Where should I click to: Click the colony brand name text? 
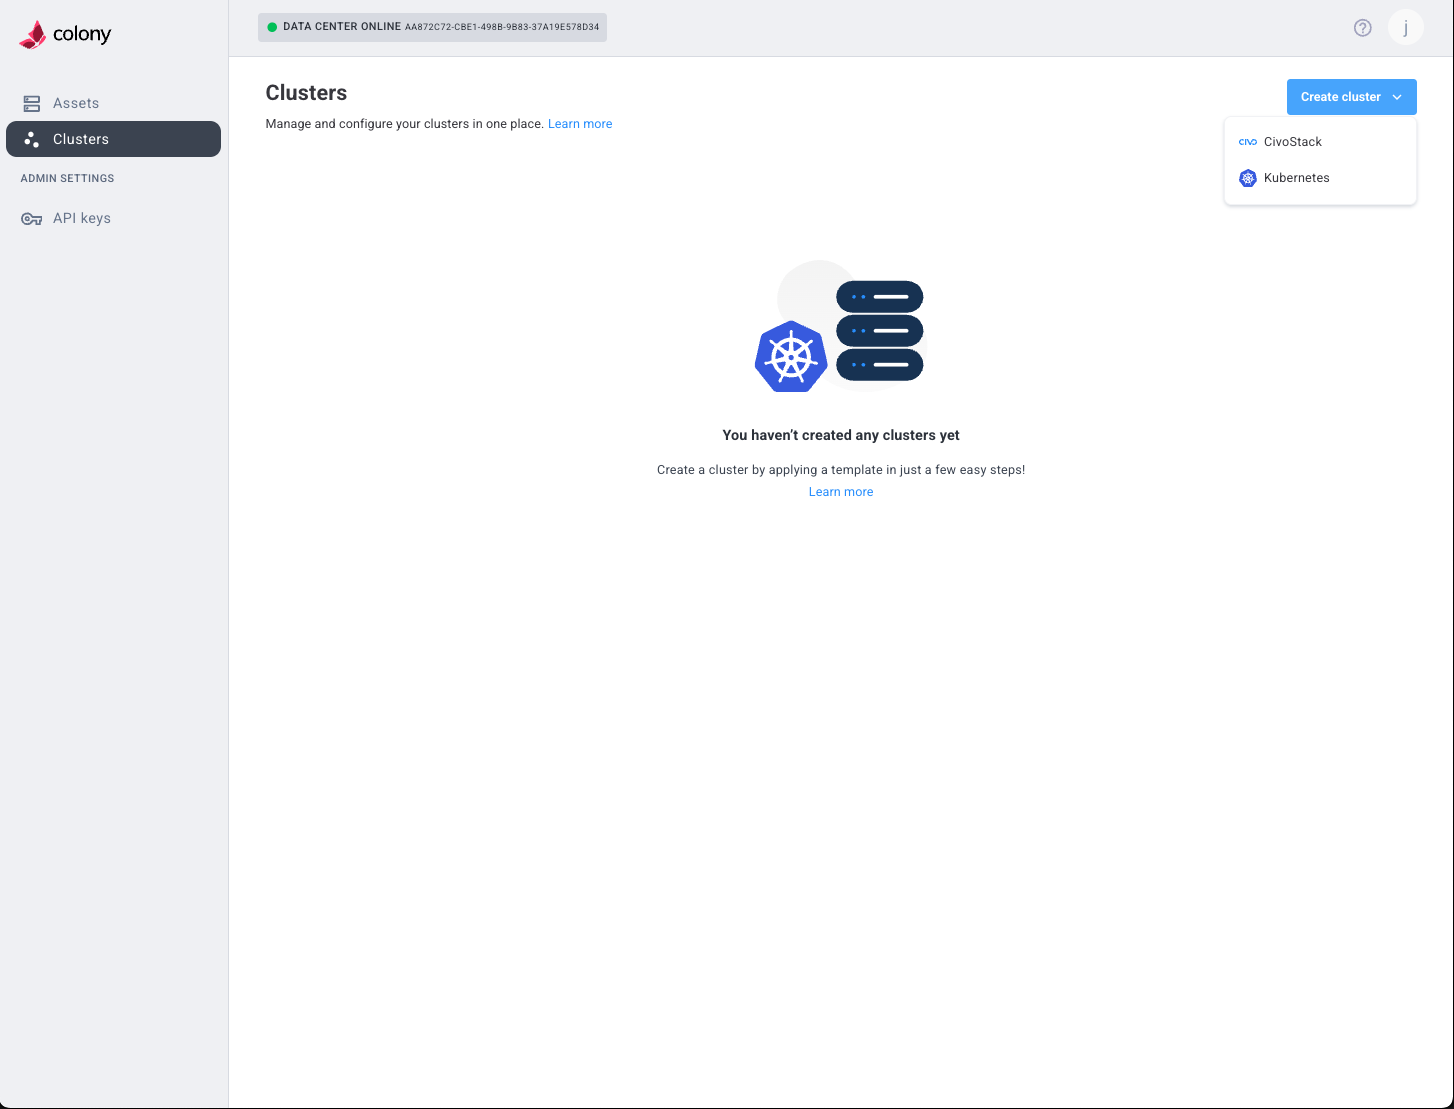coord(82,35)
